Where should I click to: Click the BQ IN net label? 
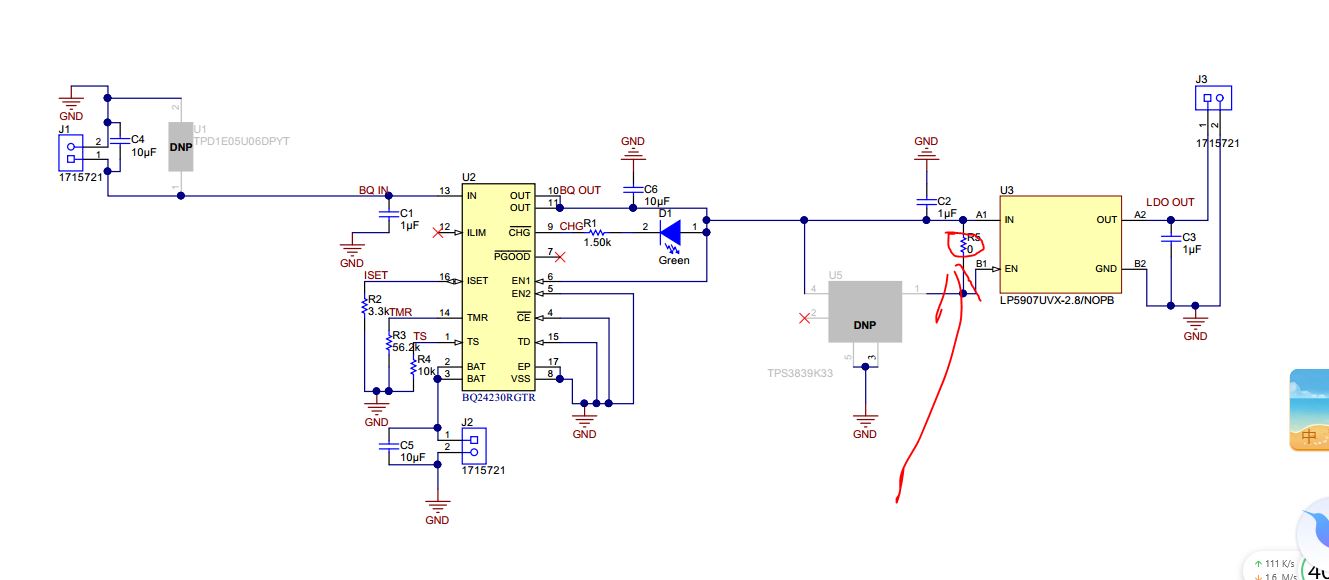[x=374, y=190]
